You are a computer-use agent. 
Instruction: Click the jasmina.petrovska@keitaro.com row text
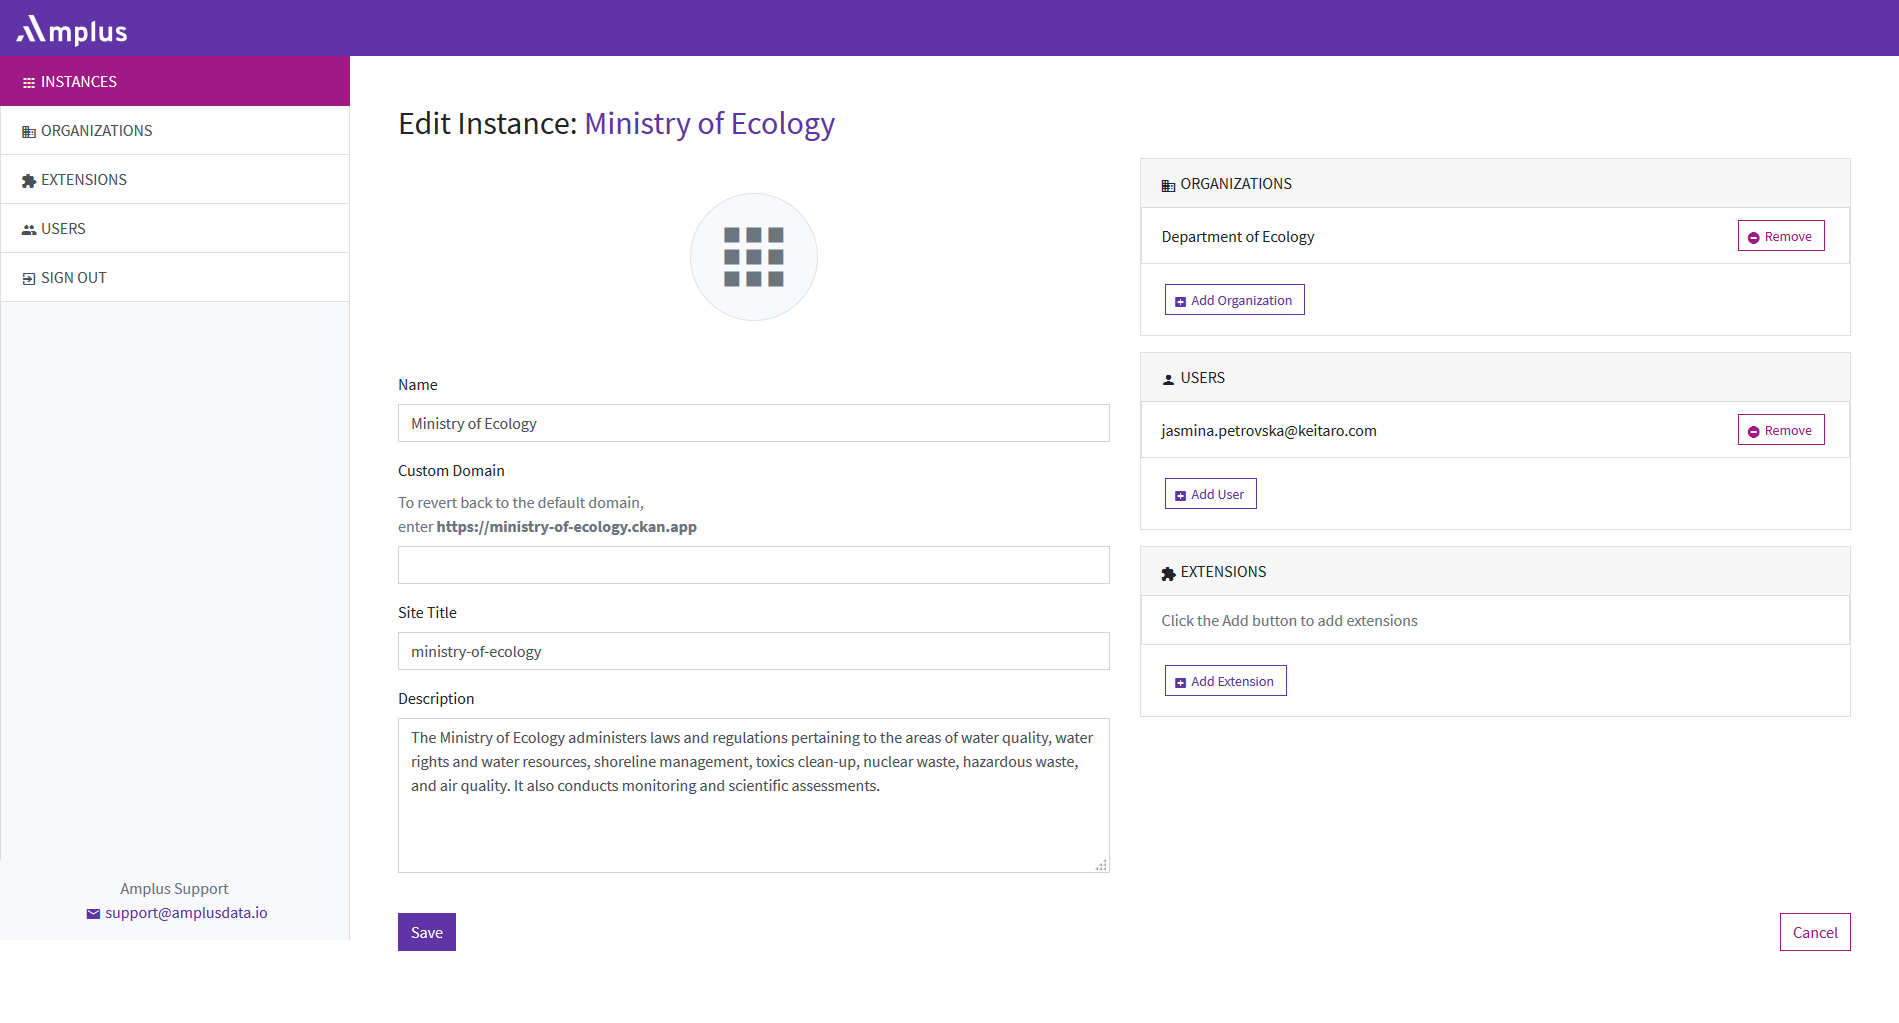1269,431
